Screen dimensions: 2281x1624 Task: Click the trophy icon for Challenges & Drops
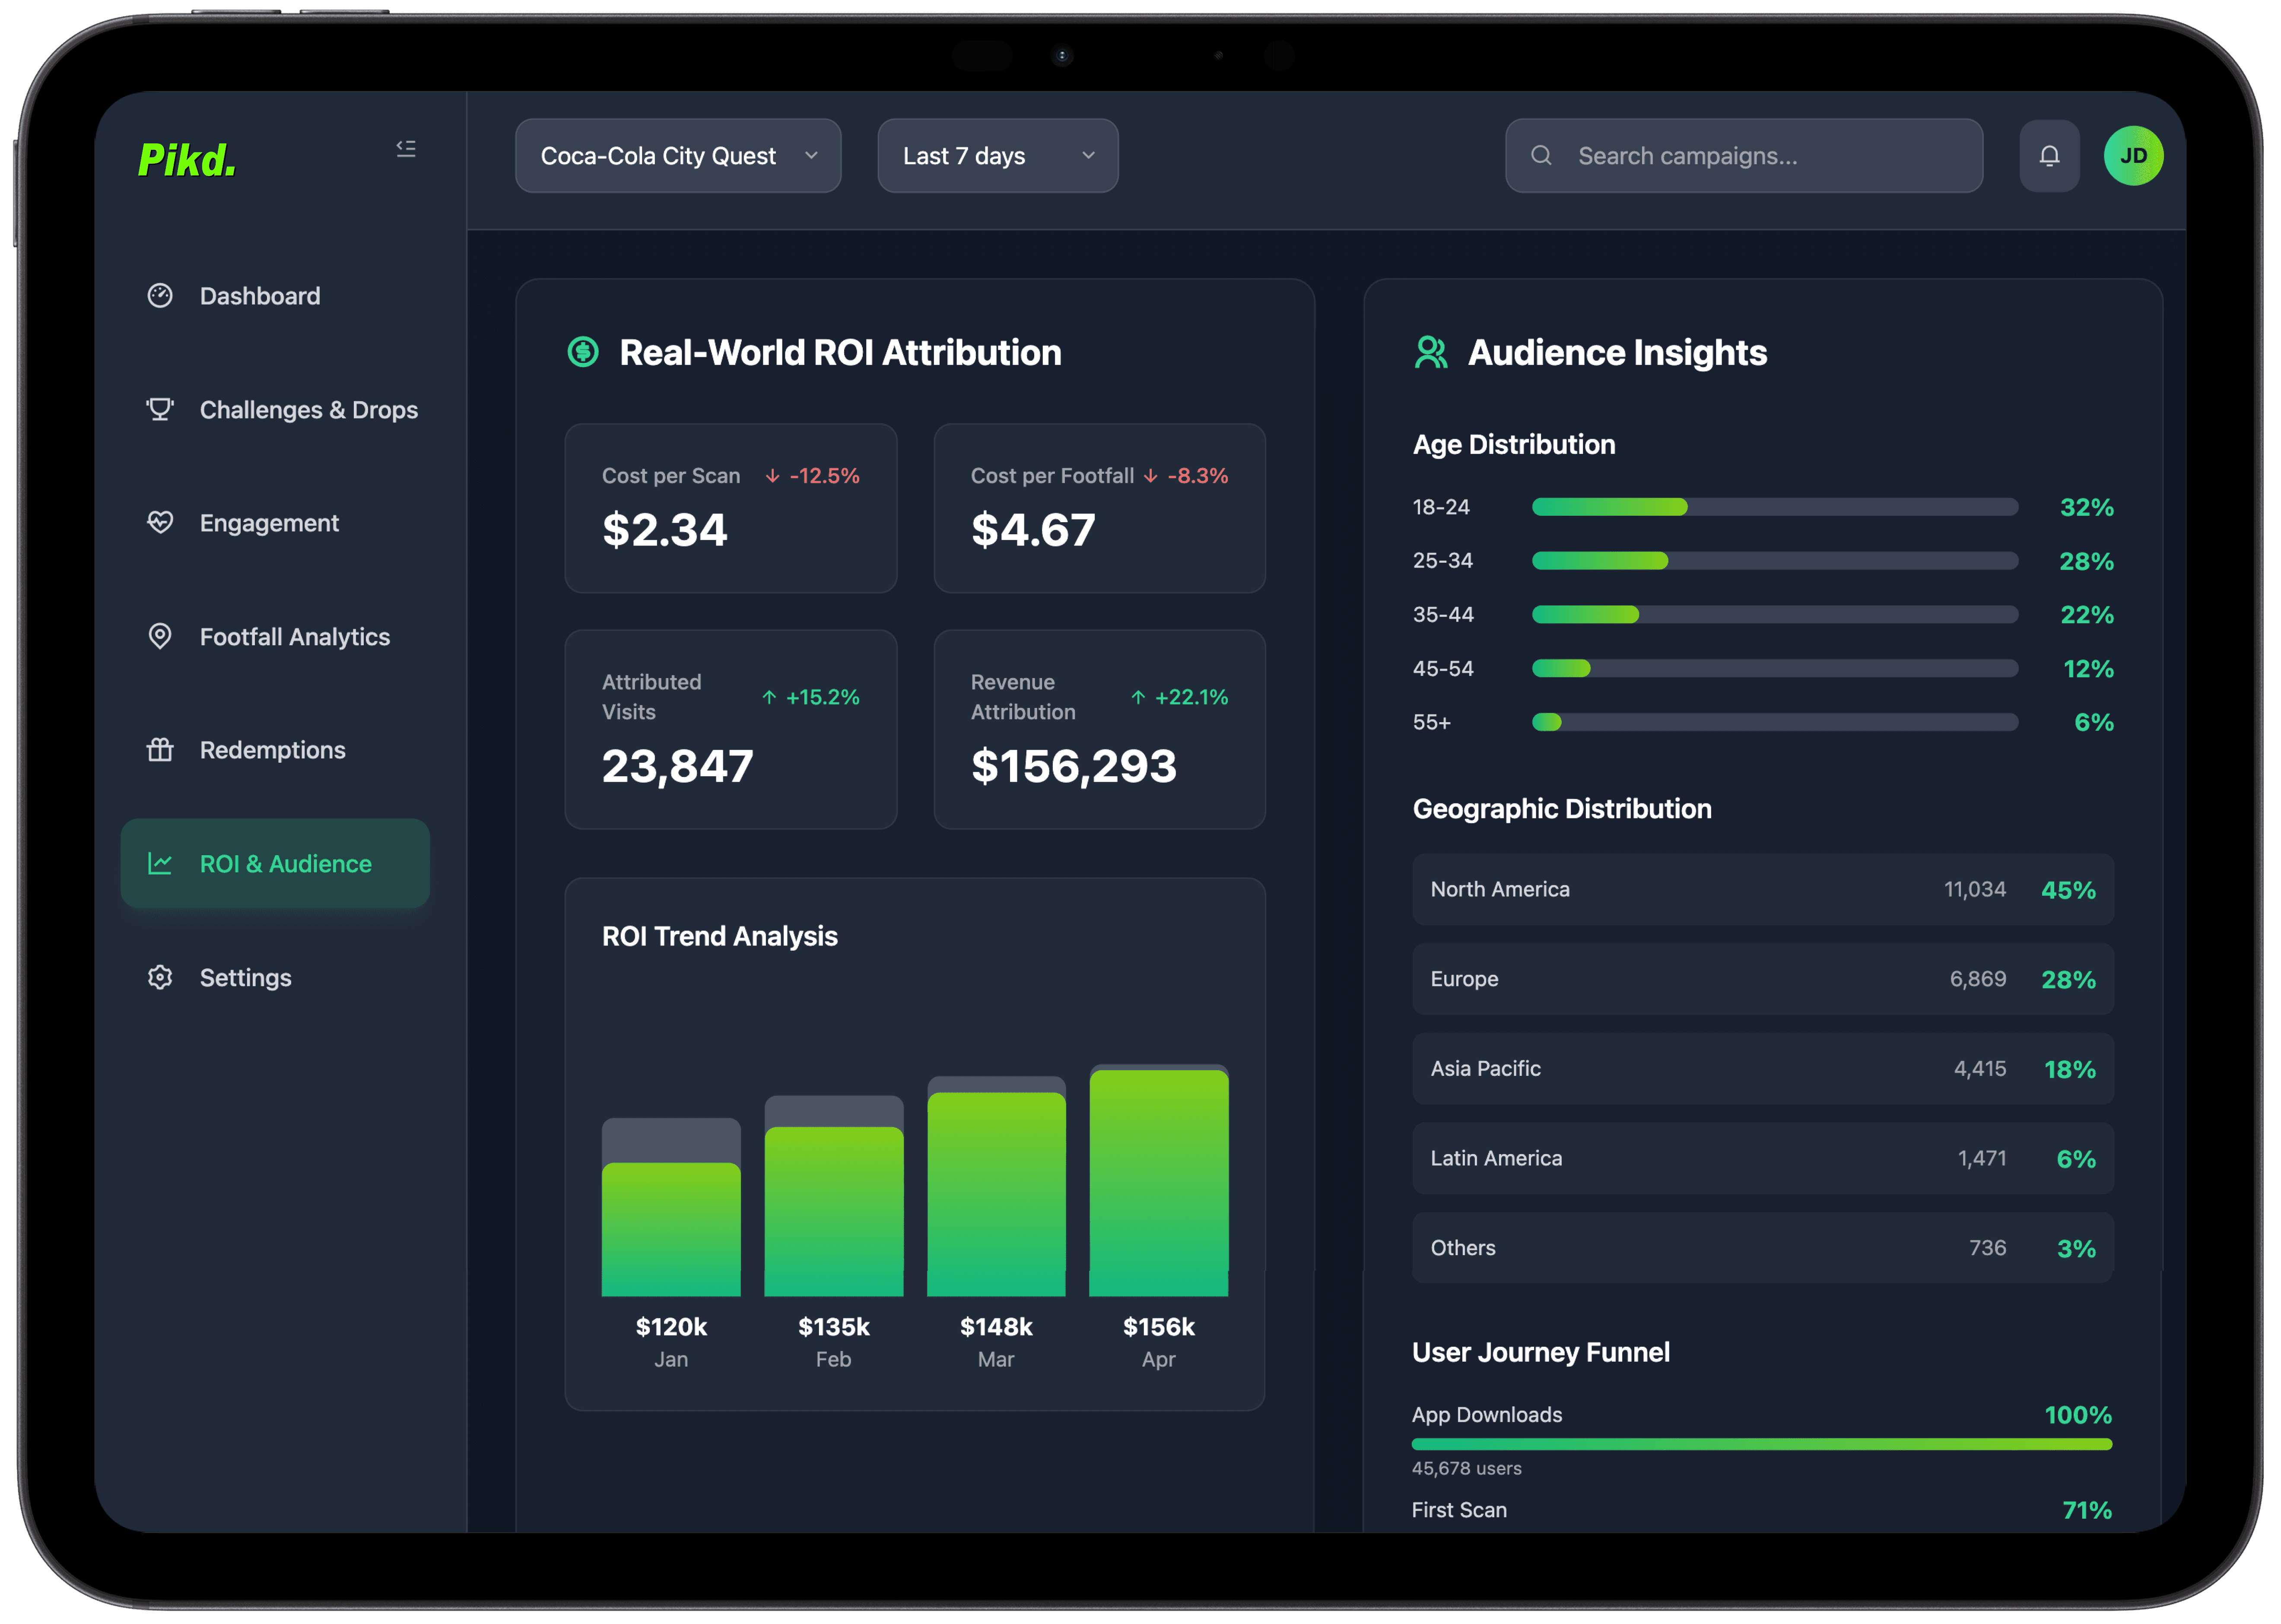click(x=160, y=409)
